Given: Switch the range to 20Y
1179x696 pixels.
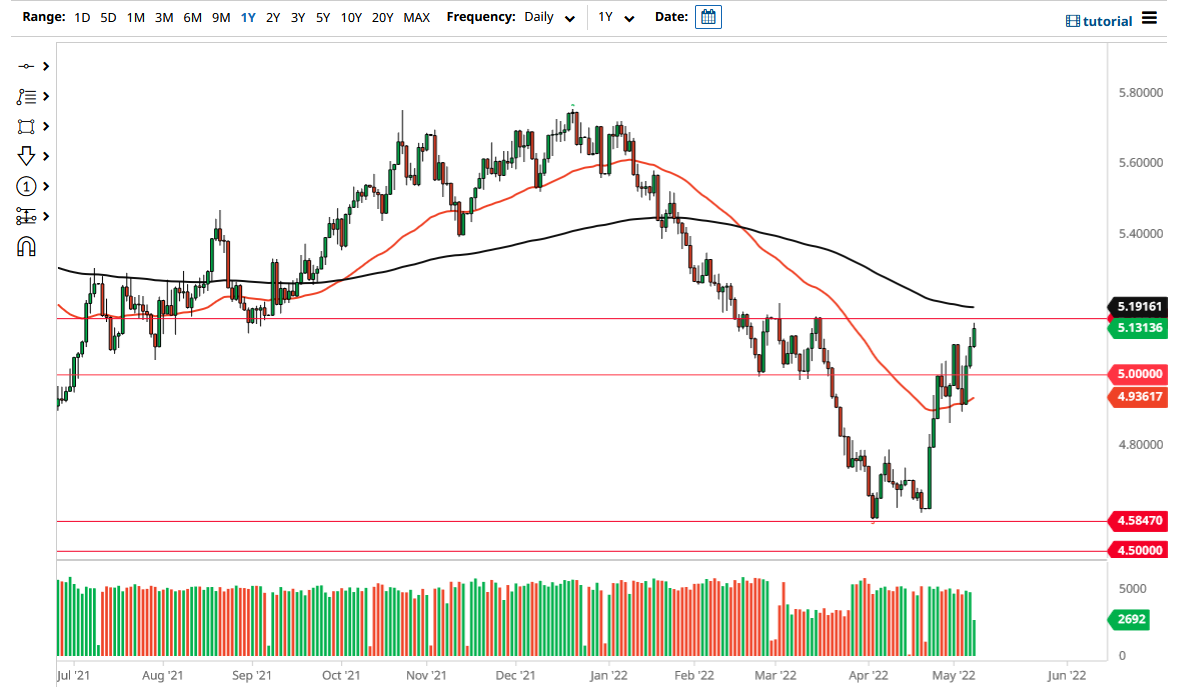Looking at the screenshot, I should tap(382, 17).
